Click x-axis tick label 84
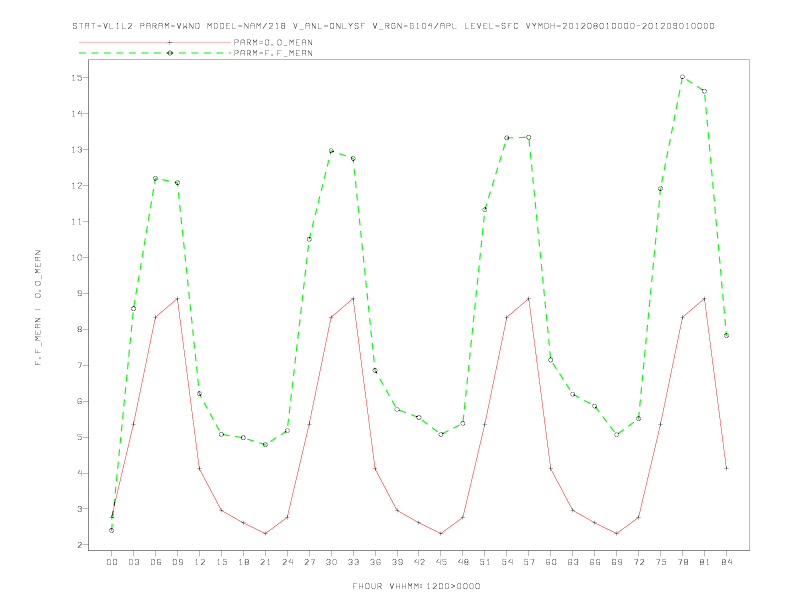The image size is (792, 612). coord(726,562)
